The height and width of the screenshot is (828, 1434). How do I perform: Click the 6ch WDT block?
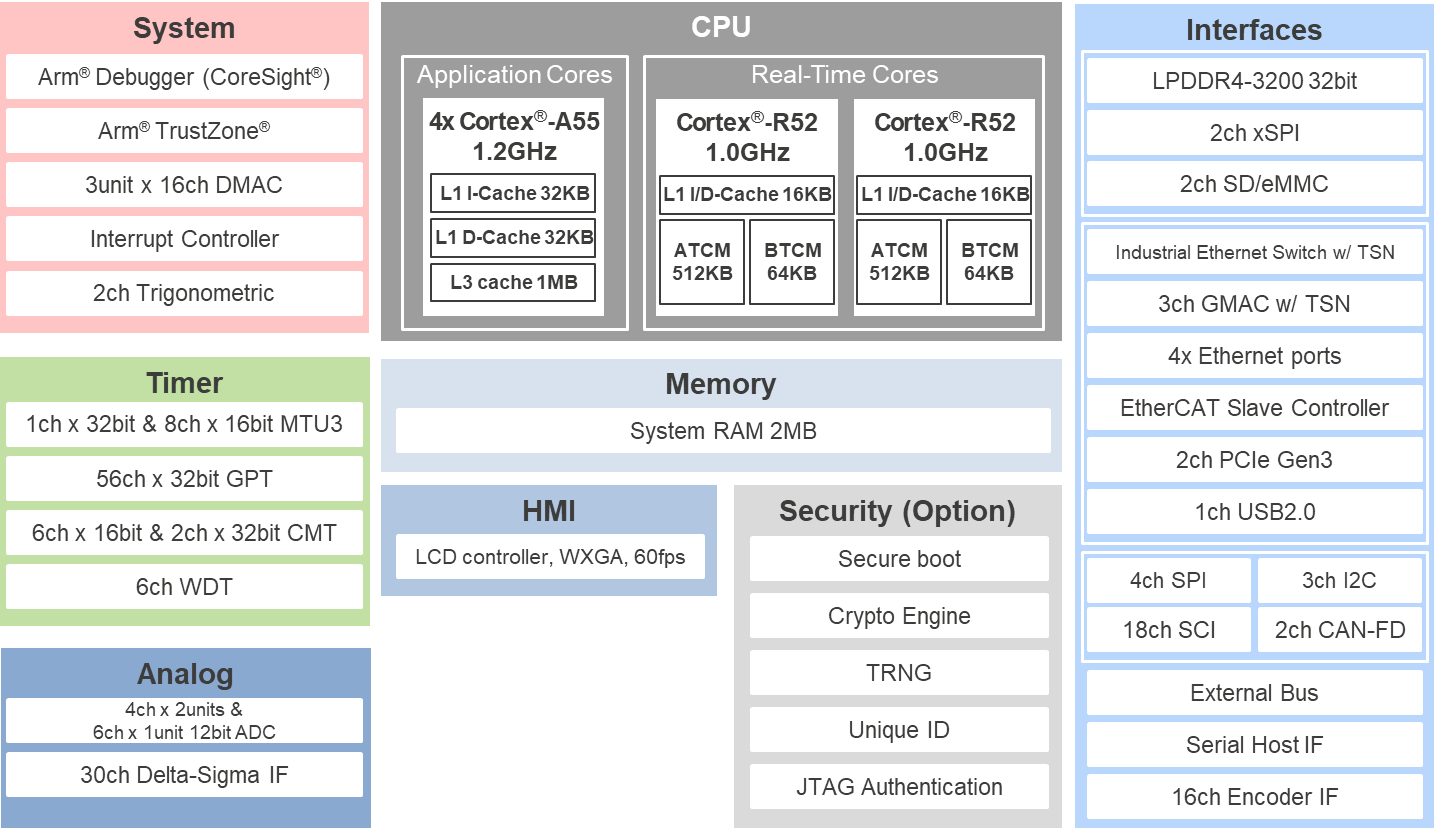point(184,587)
